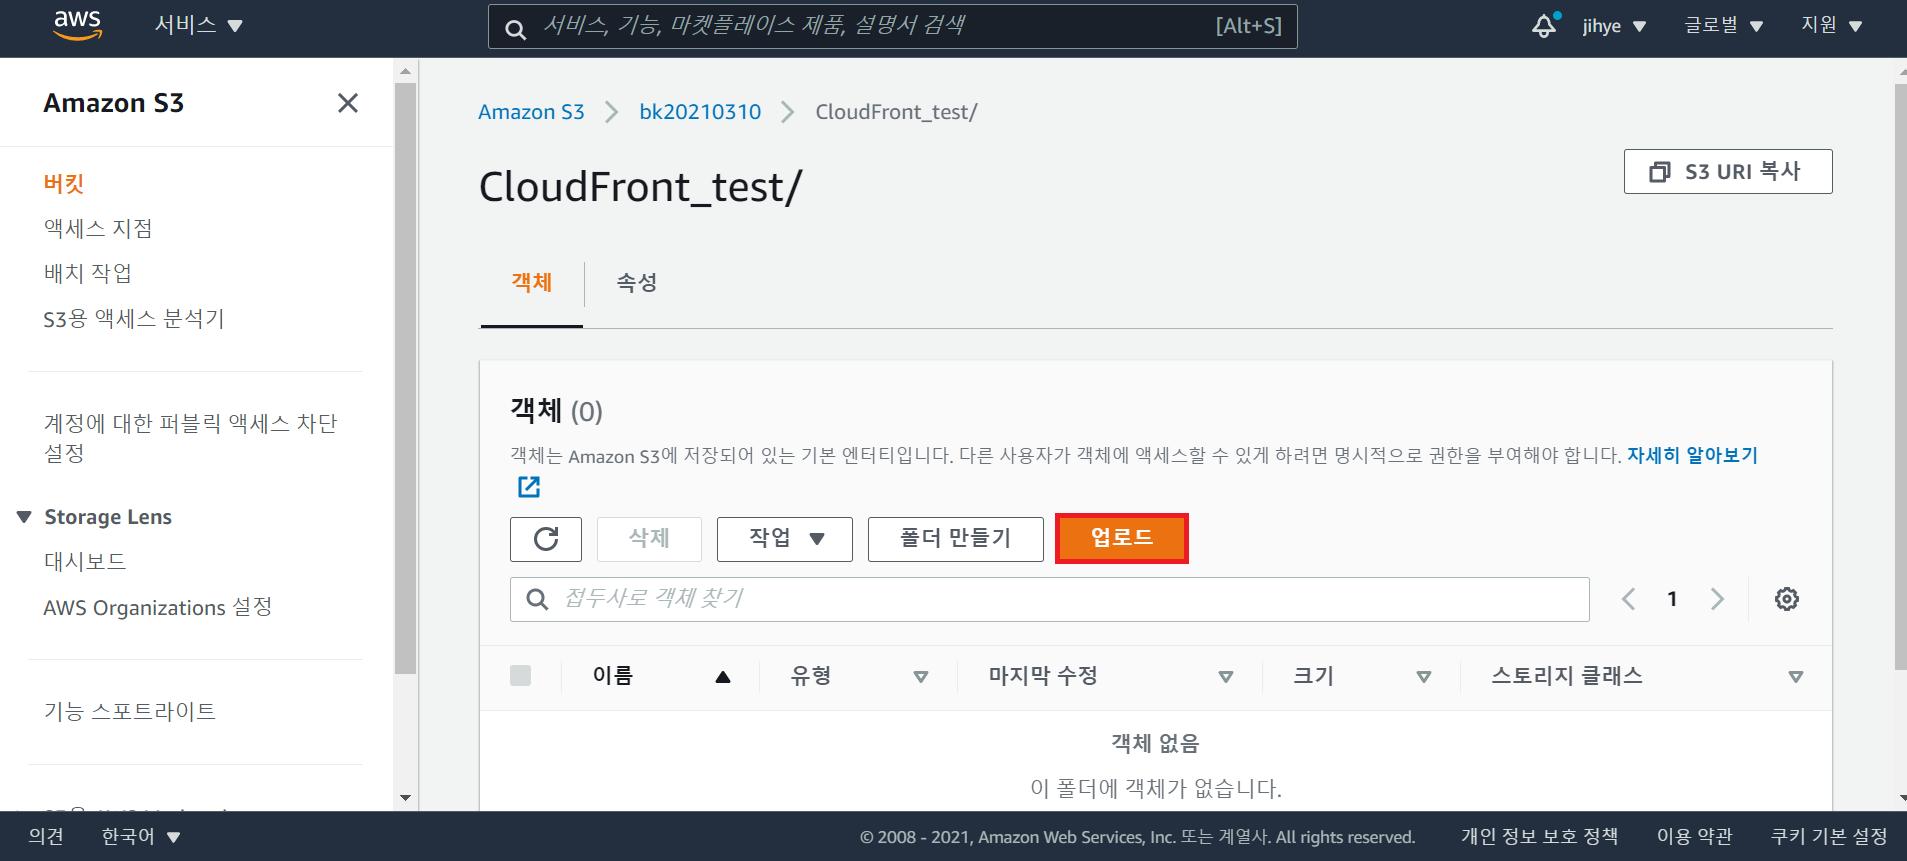
Task: Click the sidebar vertical scrollbar
Action: click(x=405, y=378)
